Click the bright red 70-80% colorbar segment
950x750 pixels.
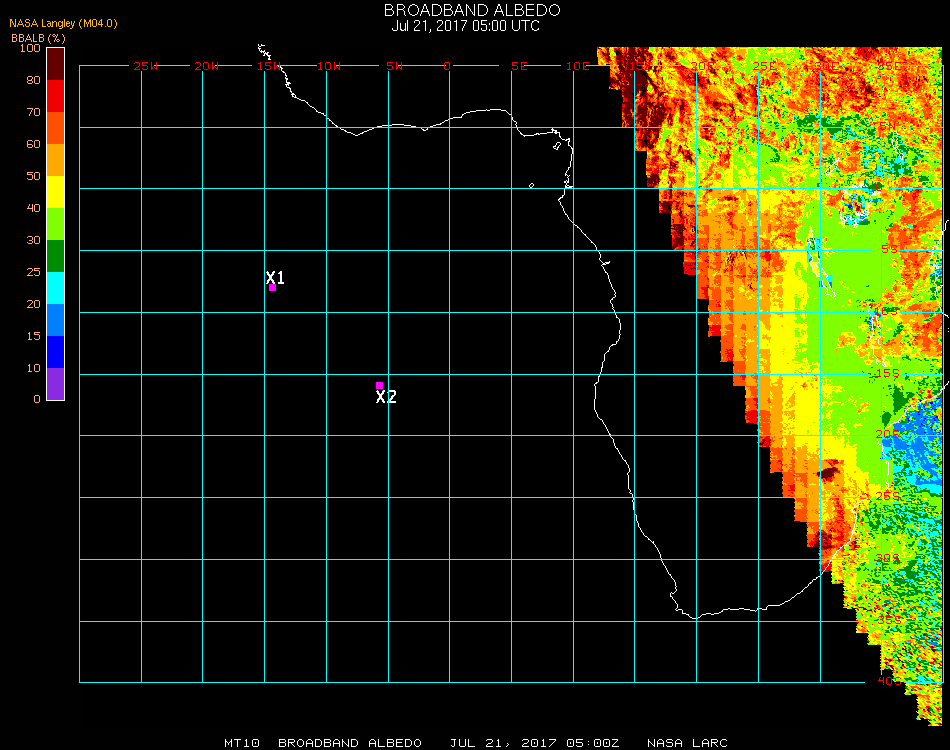coord(55,96)
